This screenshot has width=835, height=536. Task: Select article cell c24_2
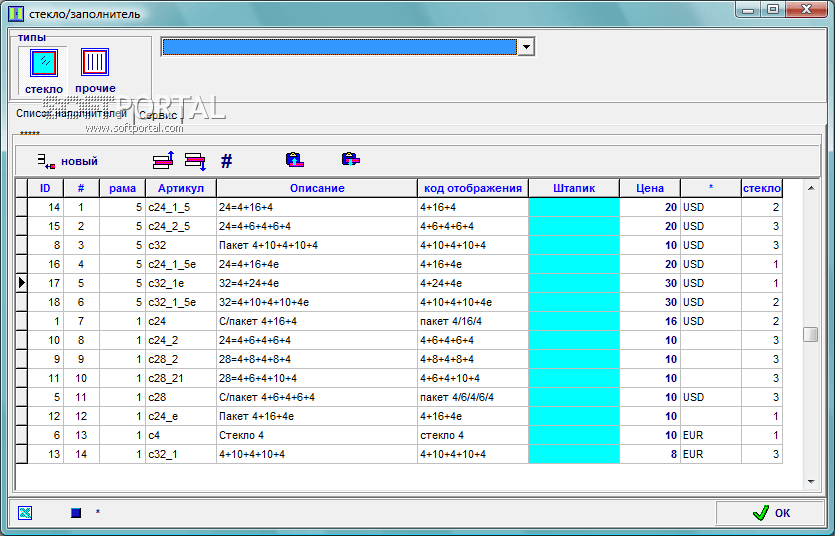[x=181, y=340]
